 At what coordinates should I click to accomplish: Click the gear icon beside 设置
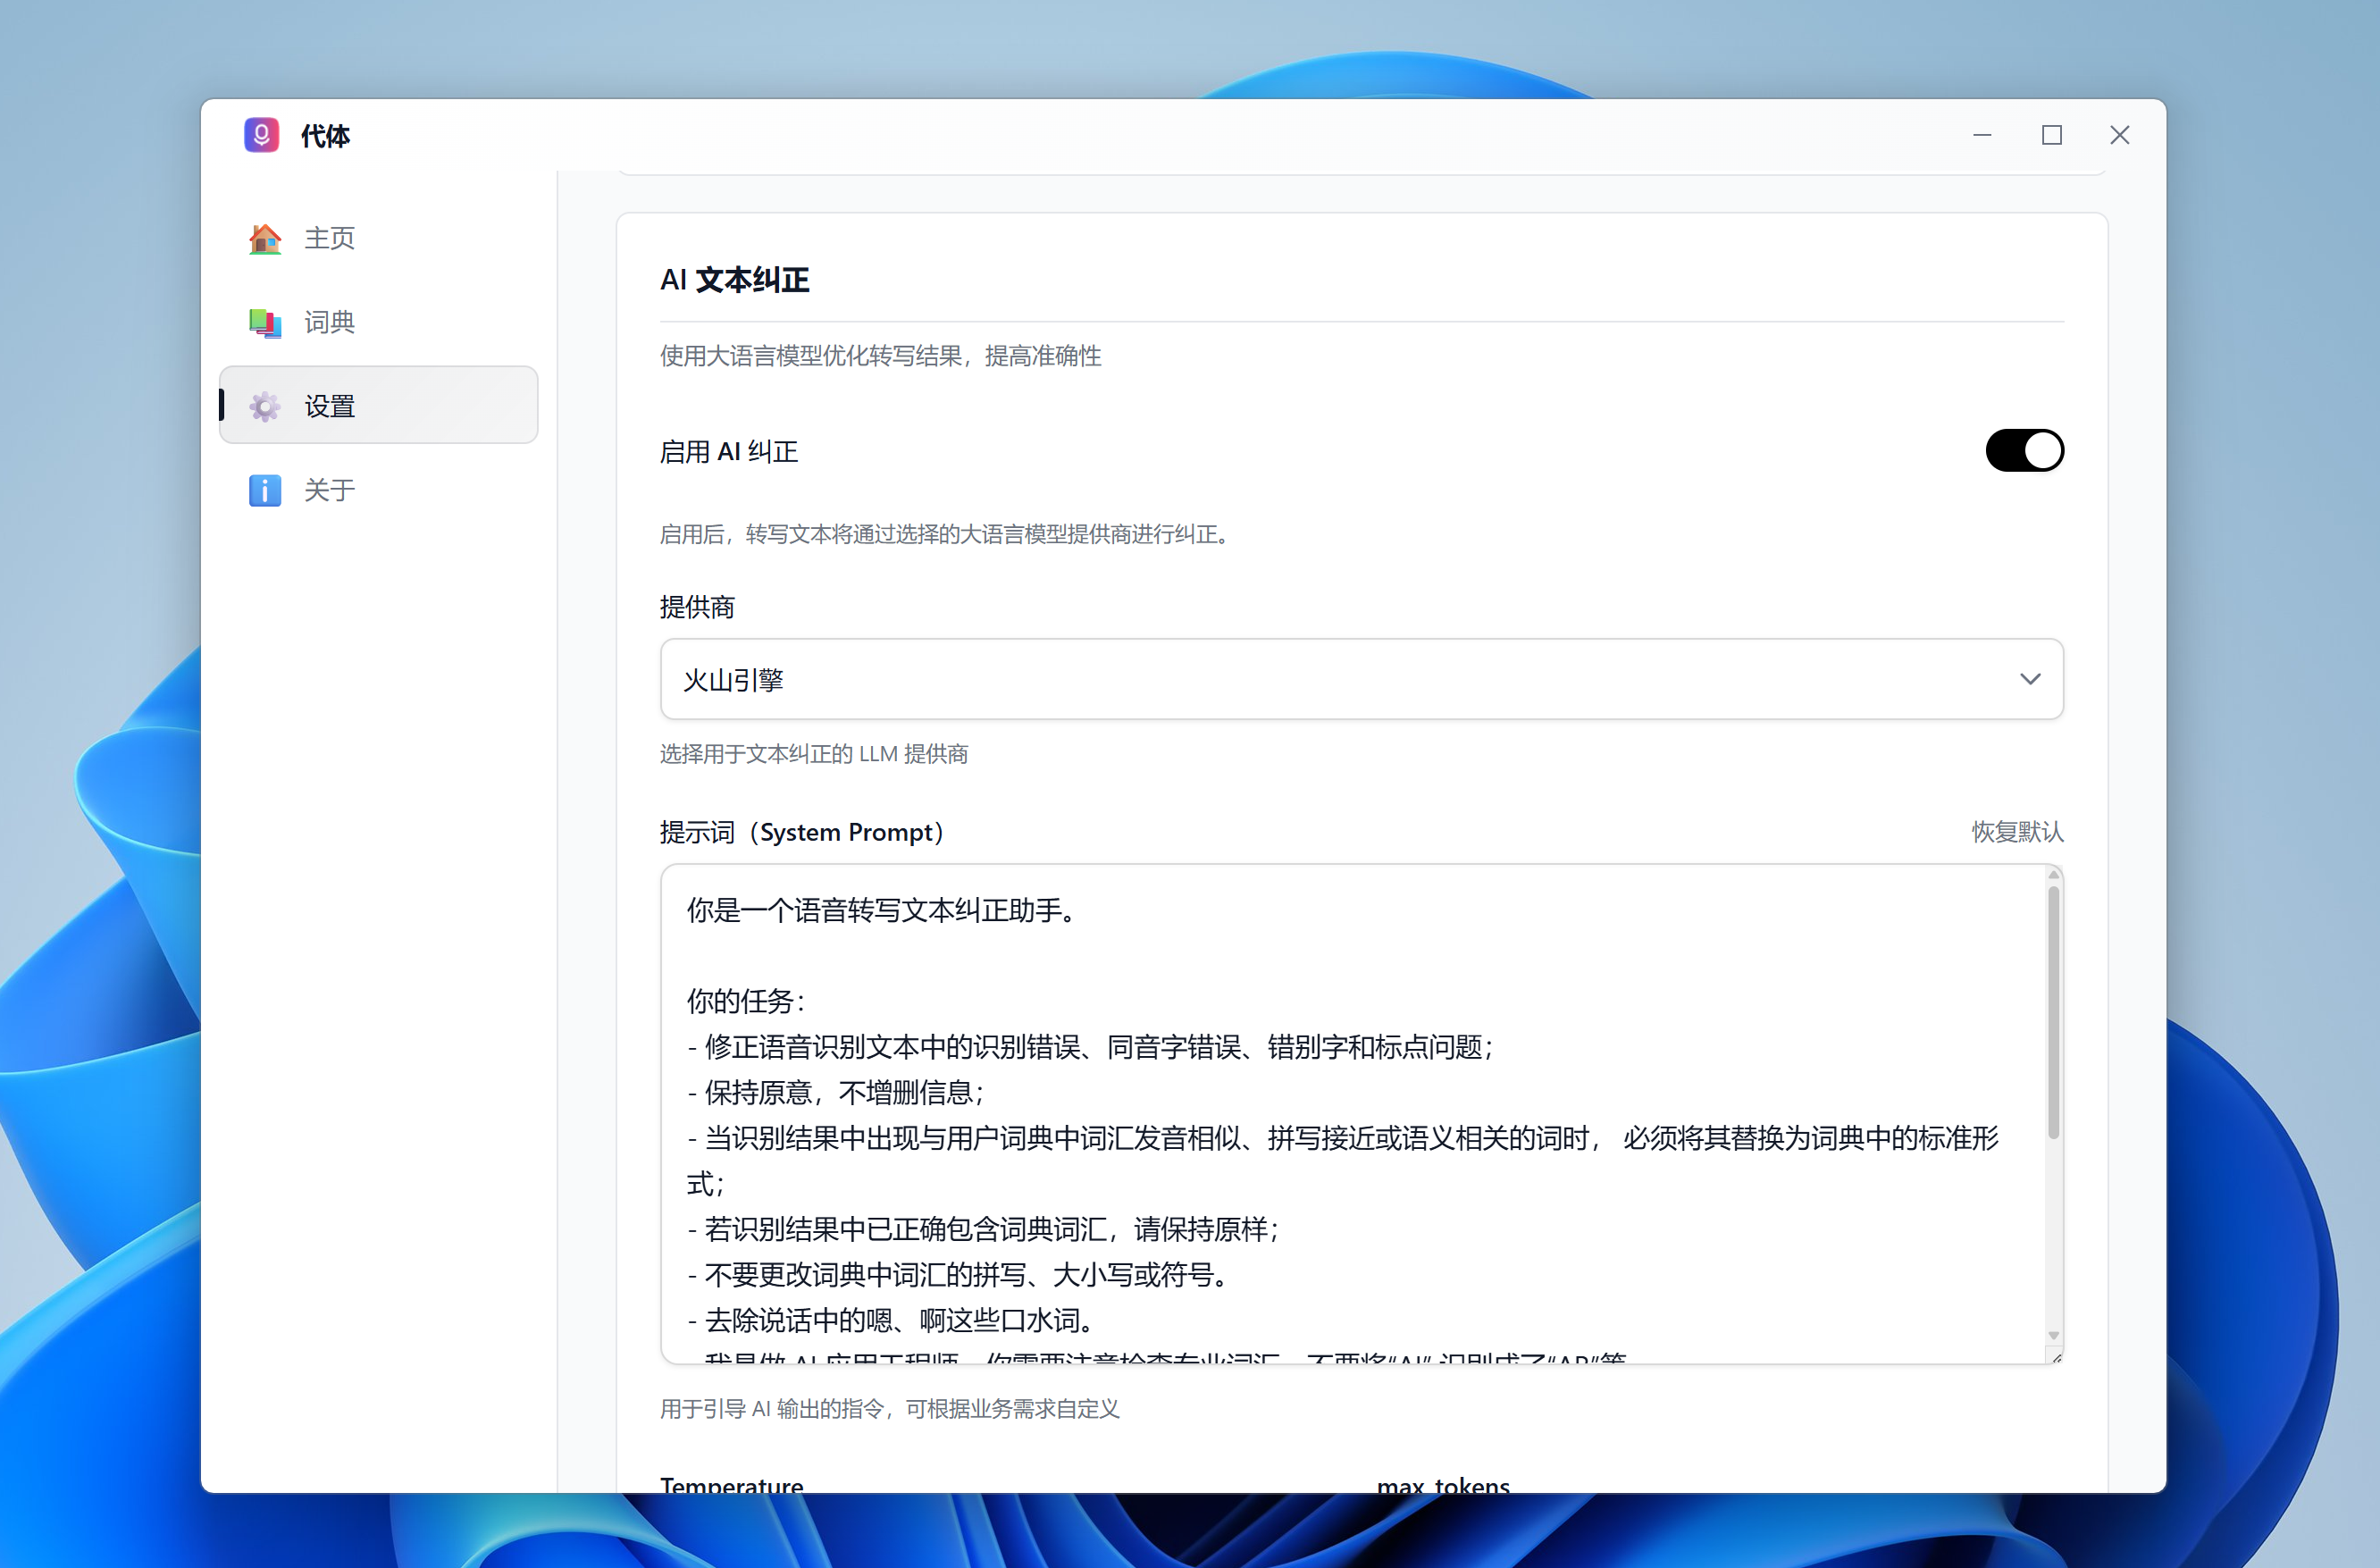tap(265, 406)
